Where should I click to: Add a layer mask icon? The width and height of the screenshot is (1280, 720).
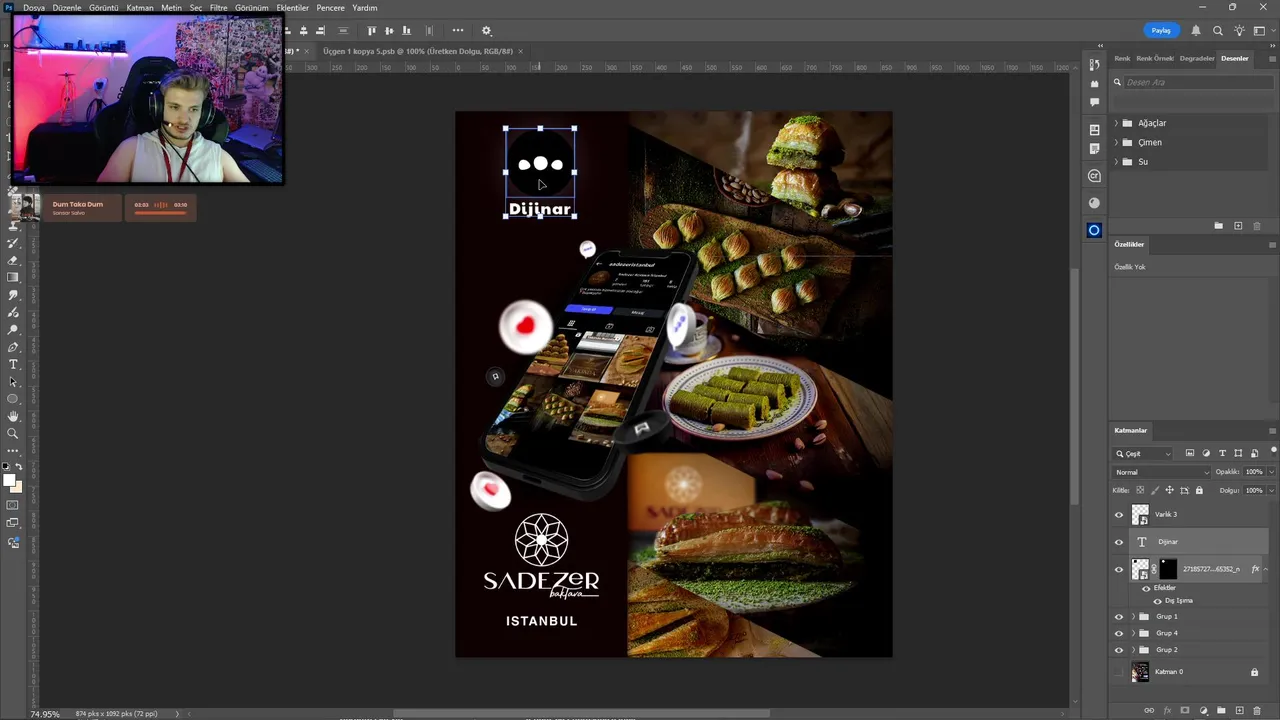coord(1185,710)
